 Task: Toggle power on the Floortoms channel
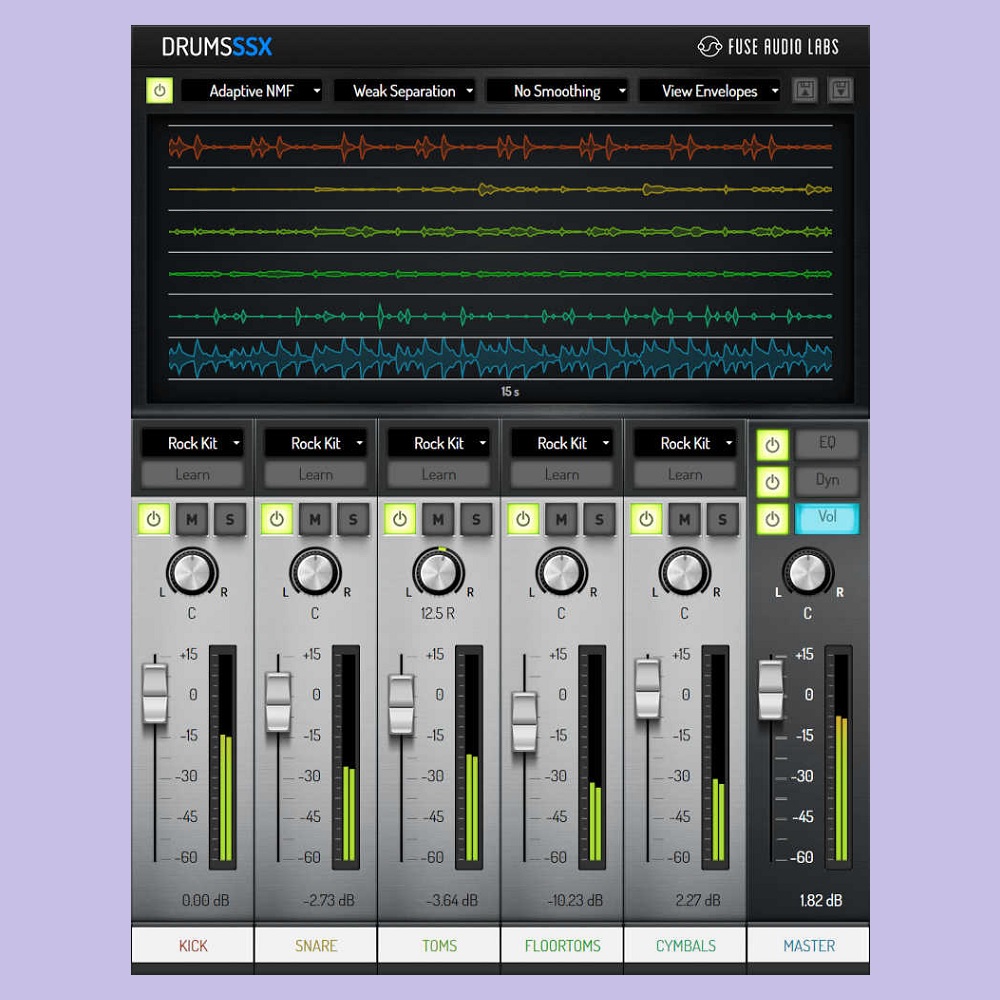(523, 519)
